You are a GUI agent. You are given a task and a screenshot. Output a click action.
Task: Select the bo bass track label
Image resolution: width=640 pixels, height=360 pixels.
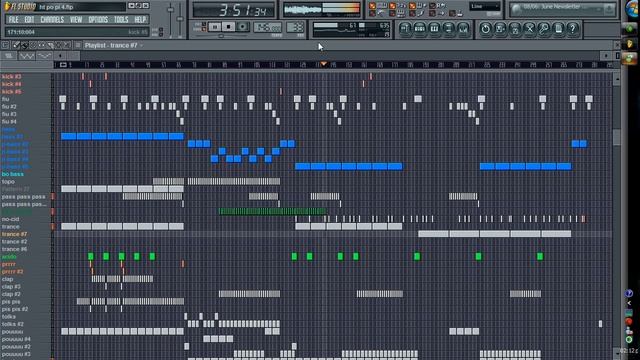point(13,174)
